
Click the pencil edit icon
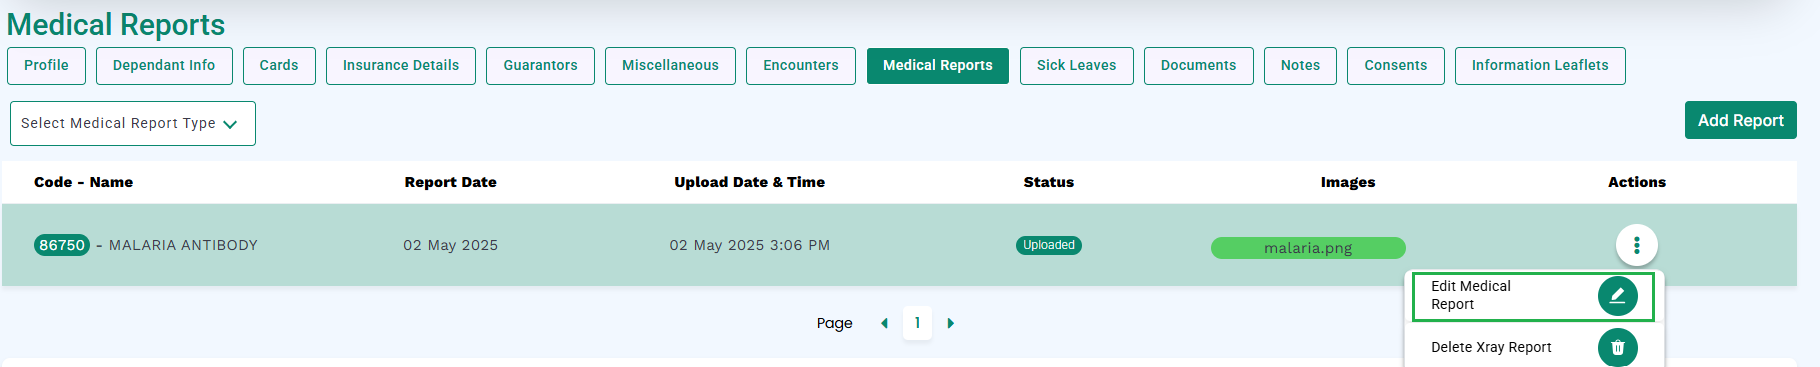tap(1617, 296)
